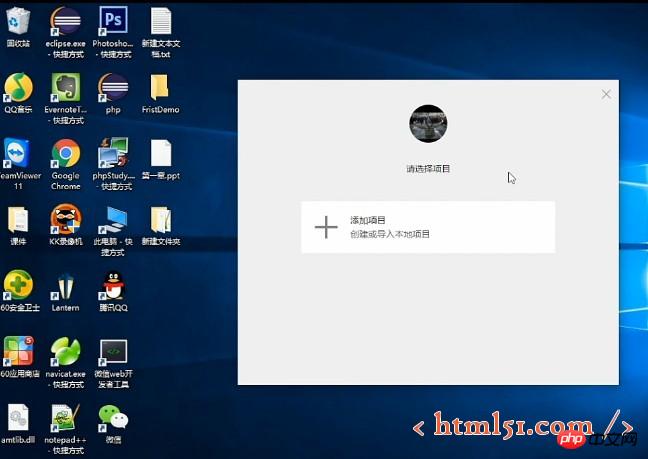Screen dimensions: 648x459
Task: Click the navicat.exe shortcut icon
Action: point(66,352)
